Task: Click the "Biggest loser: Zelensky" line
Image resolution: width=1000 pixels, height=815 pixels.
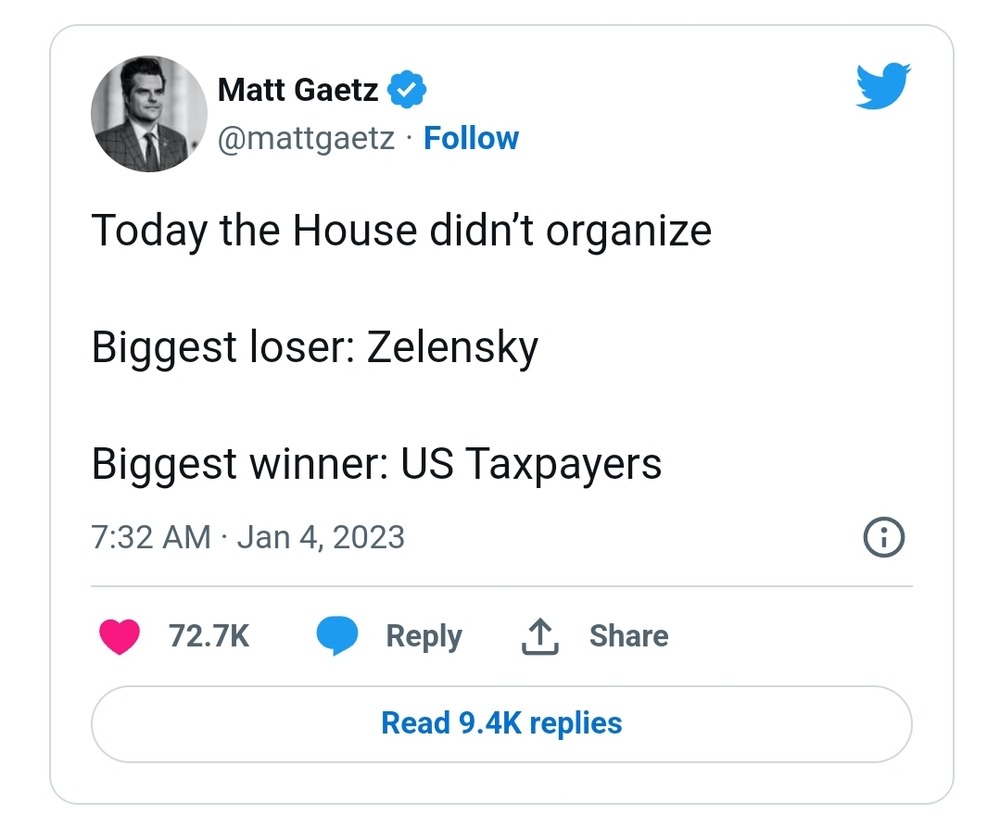Action: (315, 347)
